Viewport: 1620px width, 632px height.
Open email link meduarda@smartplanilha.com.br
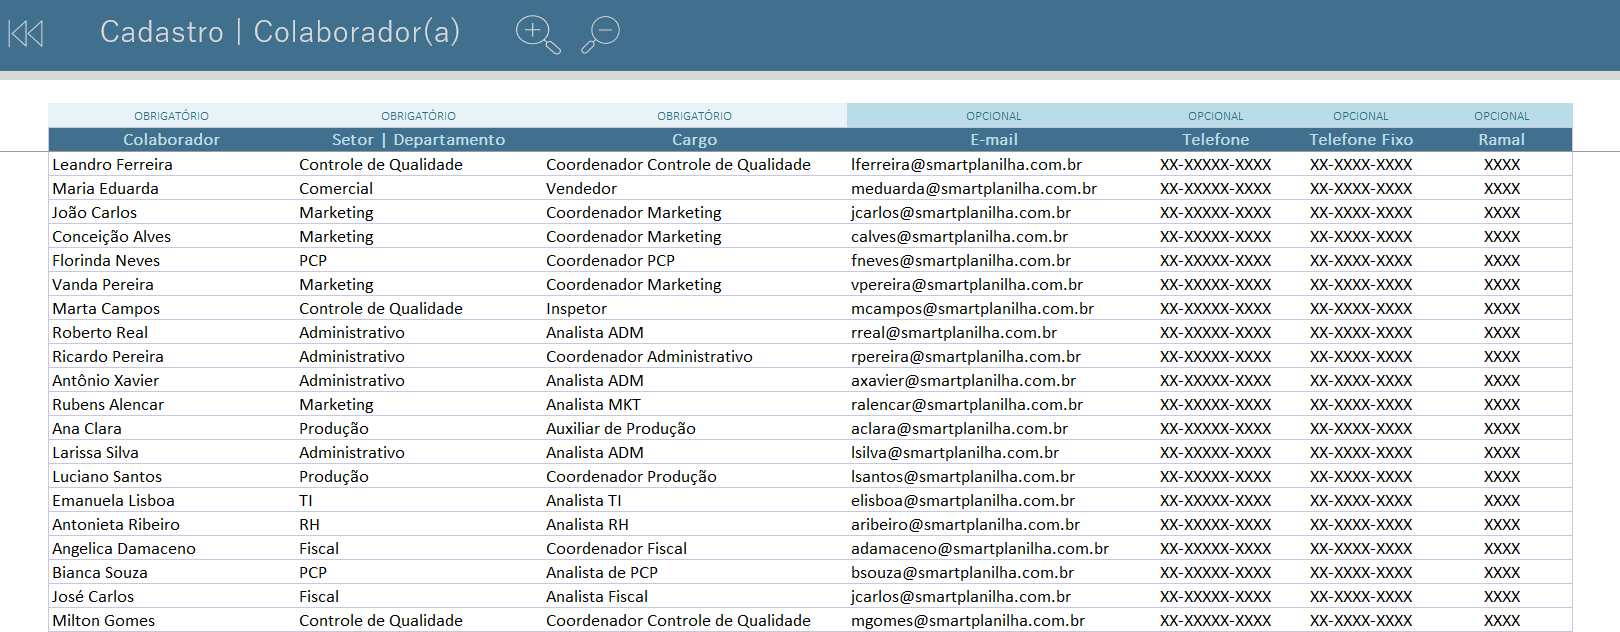tap(973, 189)
